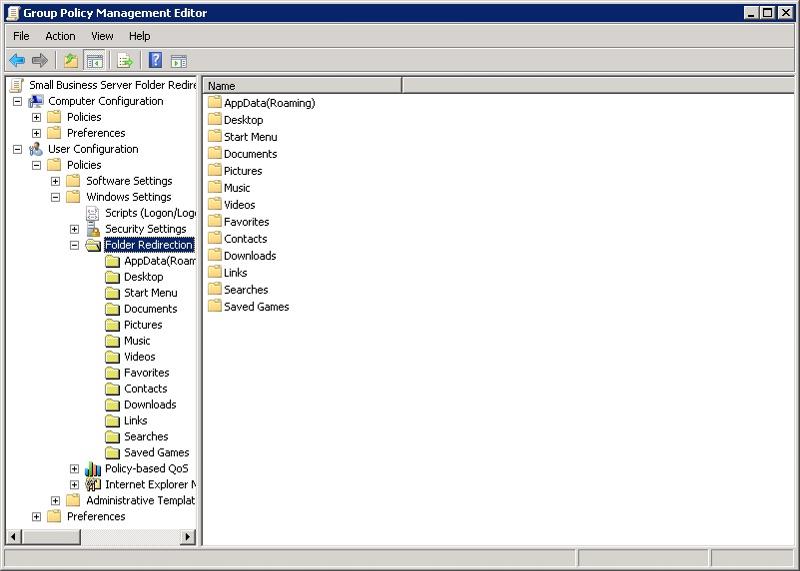Image resolution: width=800 pixels, height=571 pixels.
Task: Click Desktop folder icon in right pane
Action: 215,119
